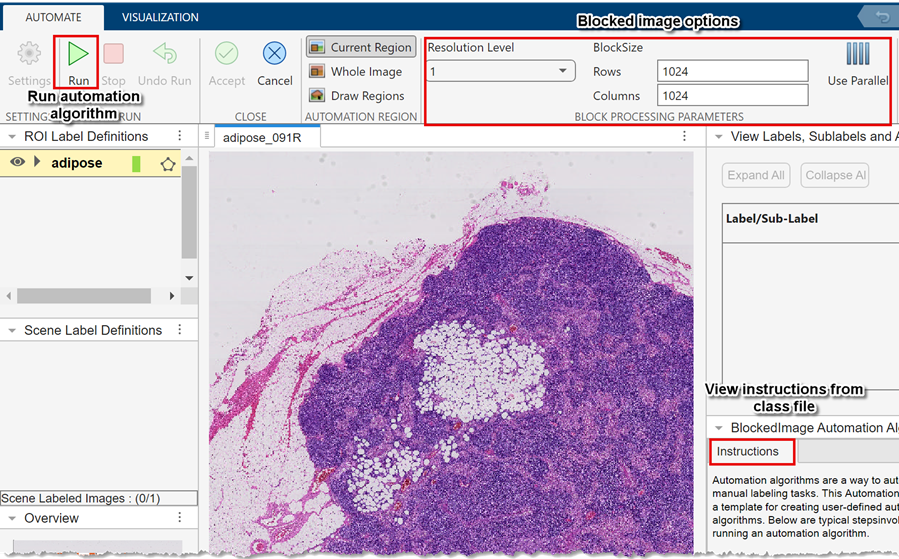Click the Cancel icon in Close section

coord(274,55)
